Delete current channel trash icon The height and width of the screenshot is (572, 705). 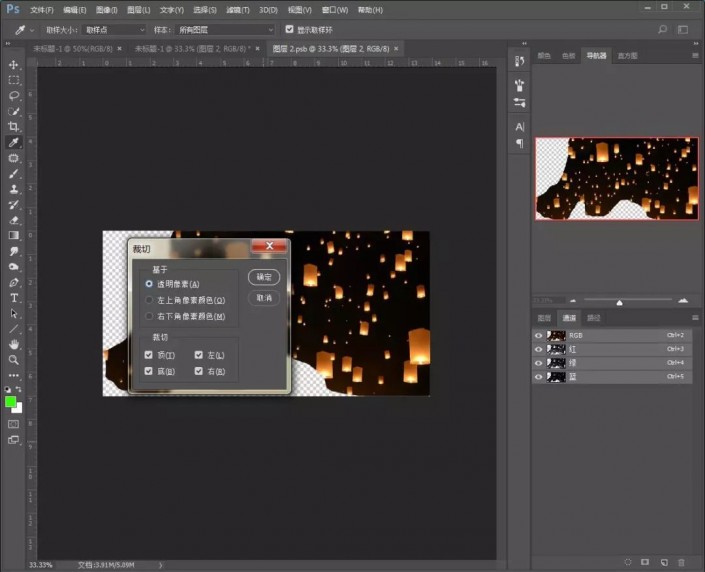(681, 562)
